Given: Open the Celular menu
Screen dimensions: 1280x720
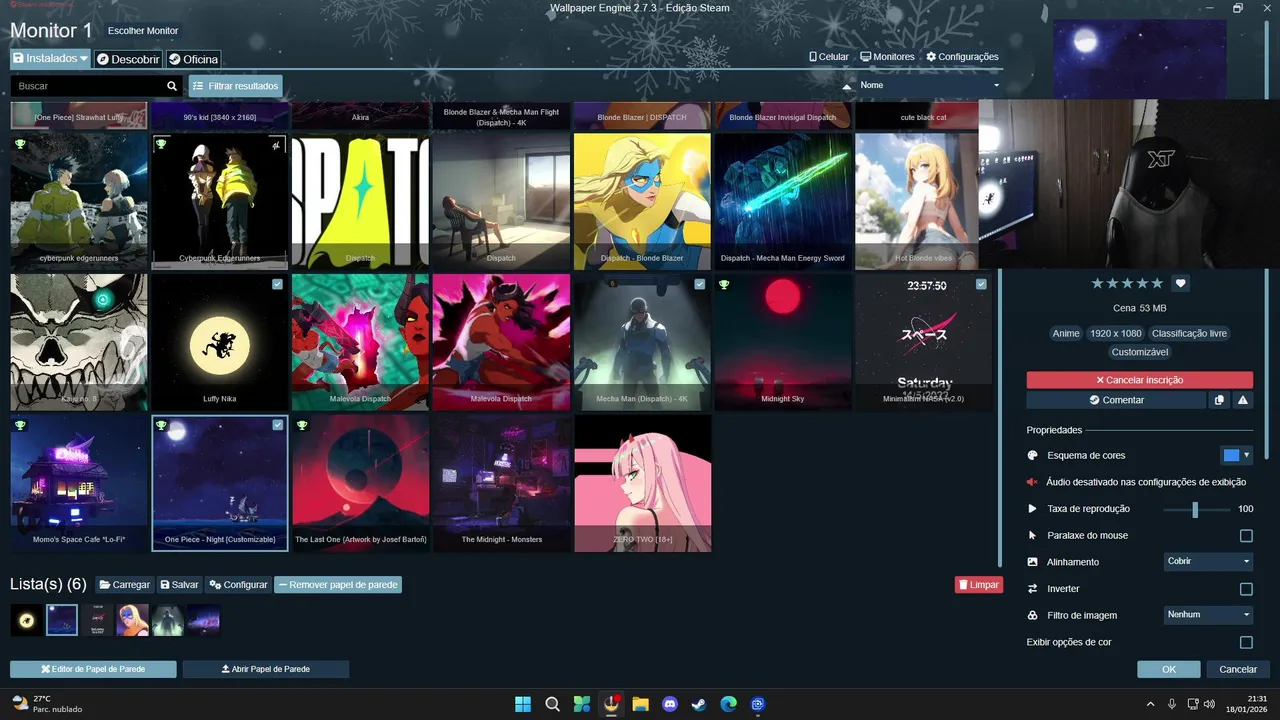Looking at the screenshot, I should [x=829, y=57].
